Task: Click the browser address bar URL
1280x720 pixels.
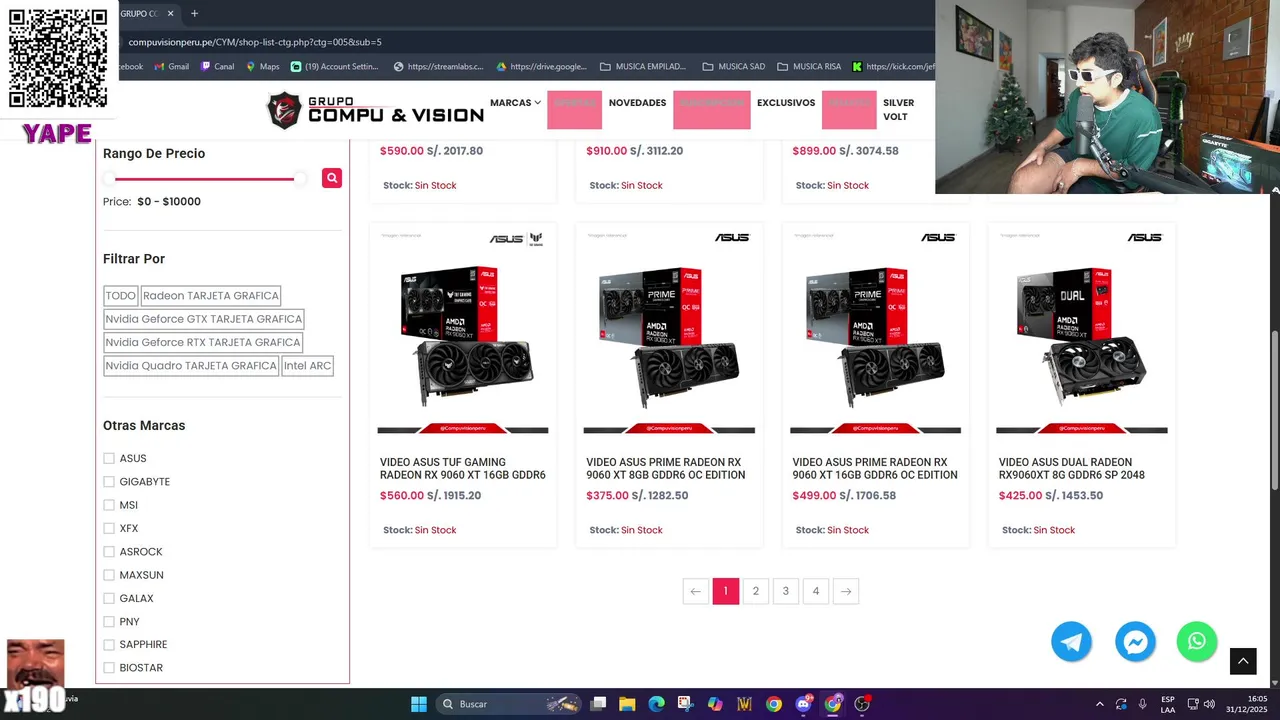Action: (x=255, y=42)
